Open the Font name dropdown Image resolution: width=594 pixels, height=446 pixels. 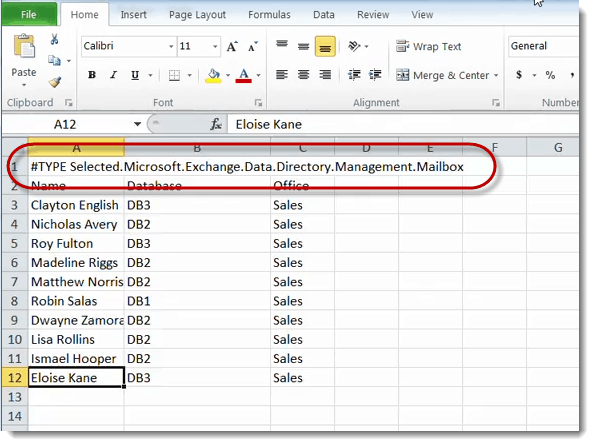tap(171, 47)
